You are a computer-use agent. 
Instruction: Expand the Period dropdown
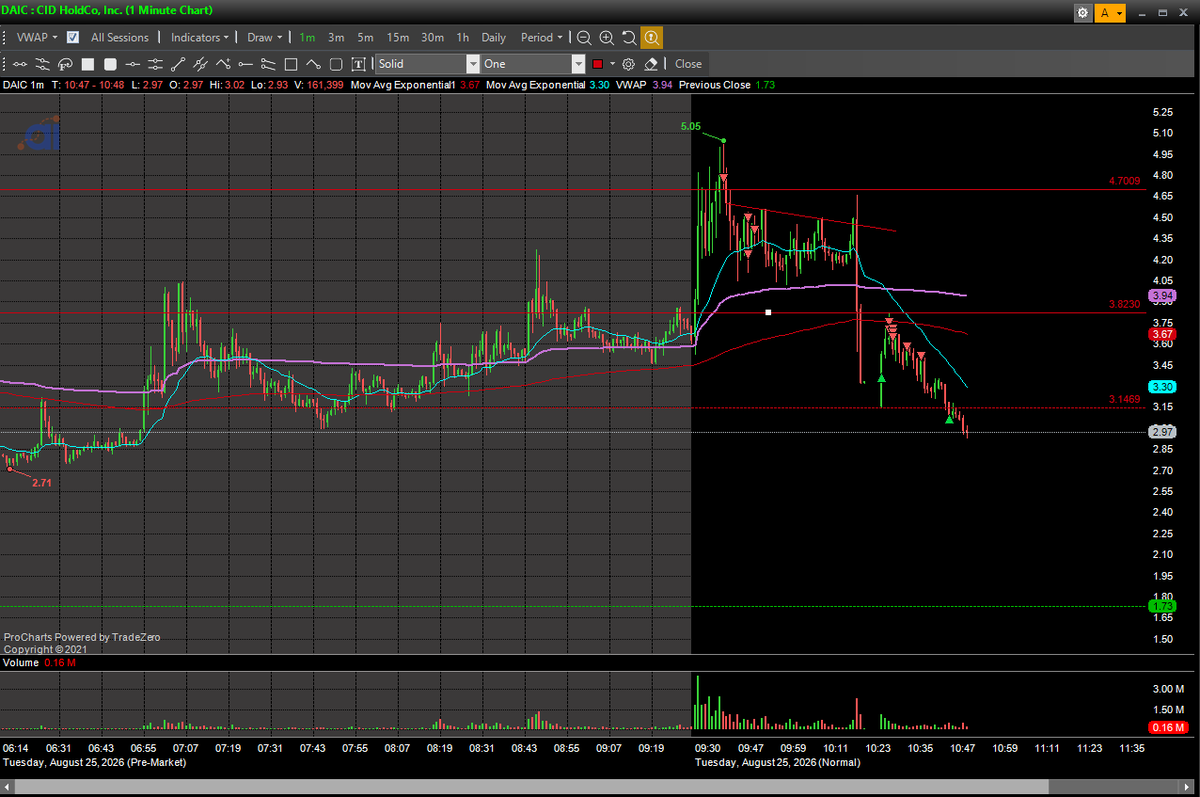point(542,37)
